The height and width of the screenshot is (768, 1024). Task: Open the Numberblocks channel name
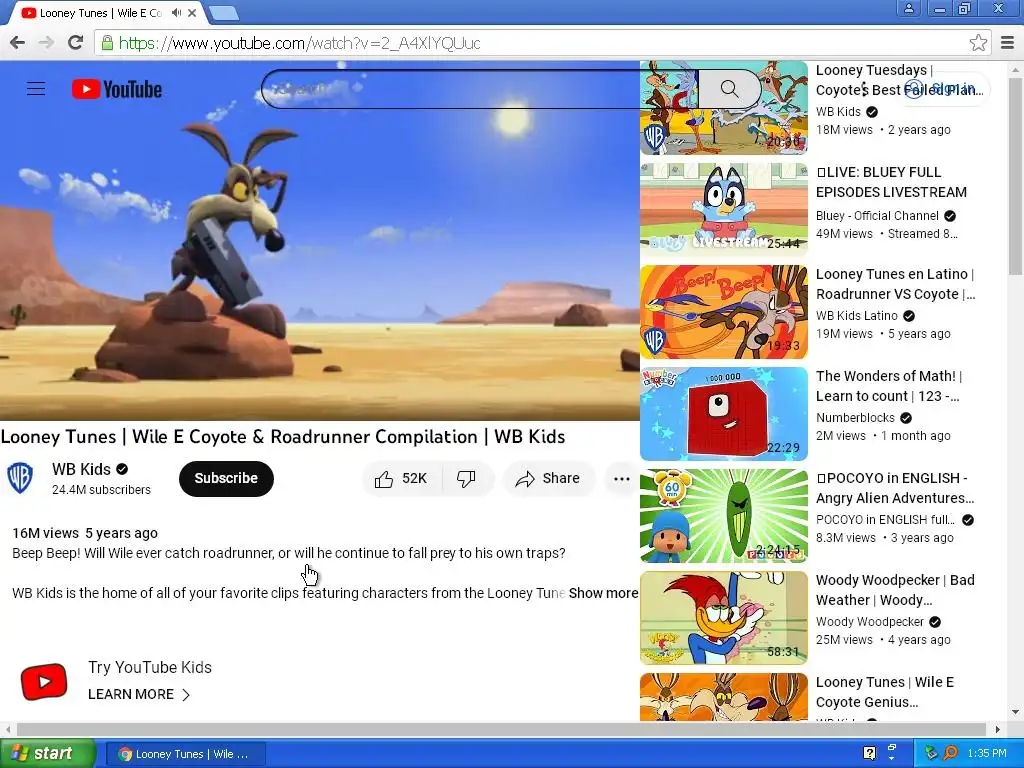click(x=855, y=417)
